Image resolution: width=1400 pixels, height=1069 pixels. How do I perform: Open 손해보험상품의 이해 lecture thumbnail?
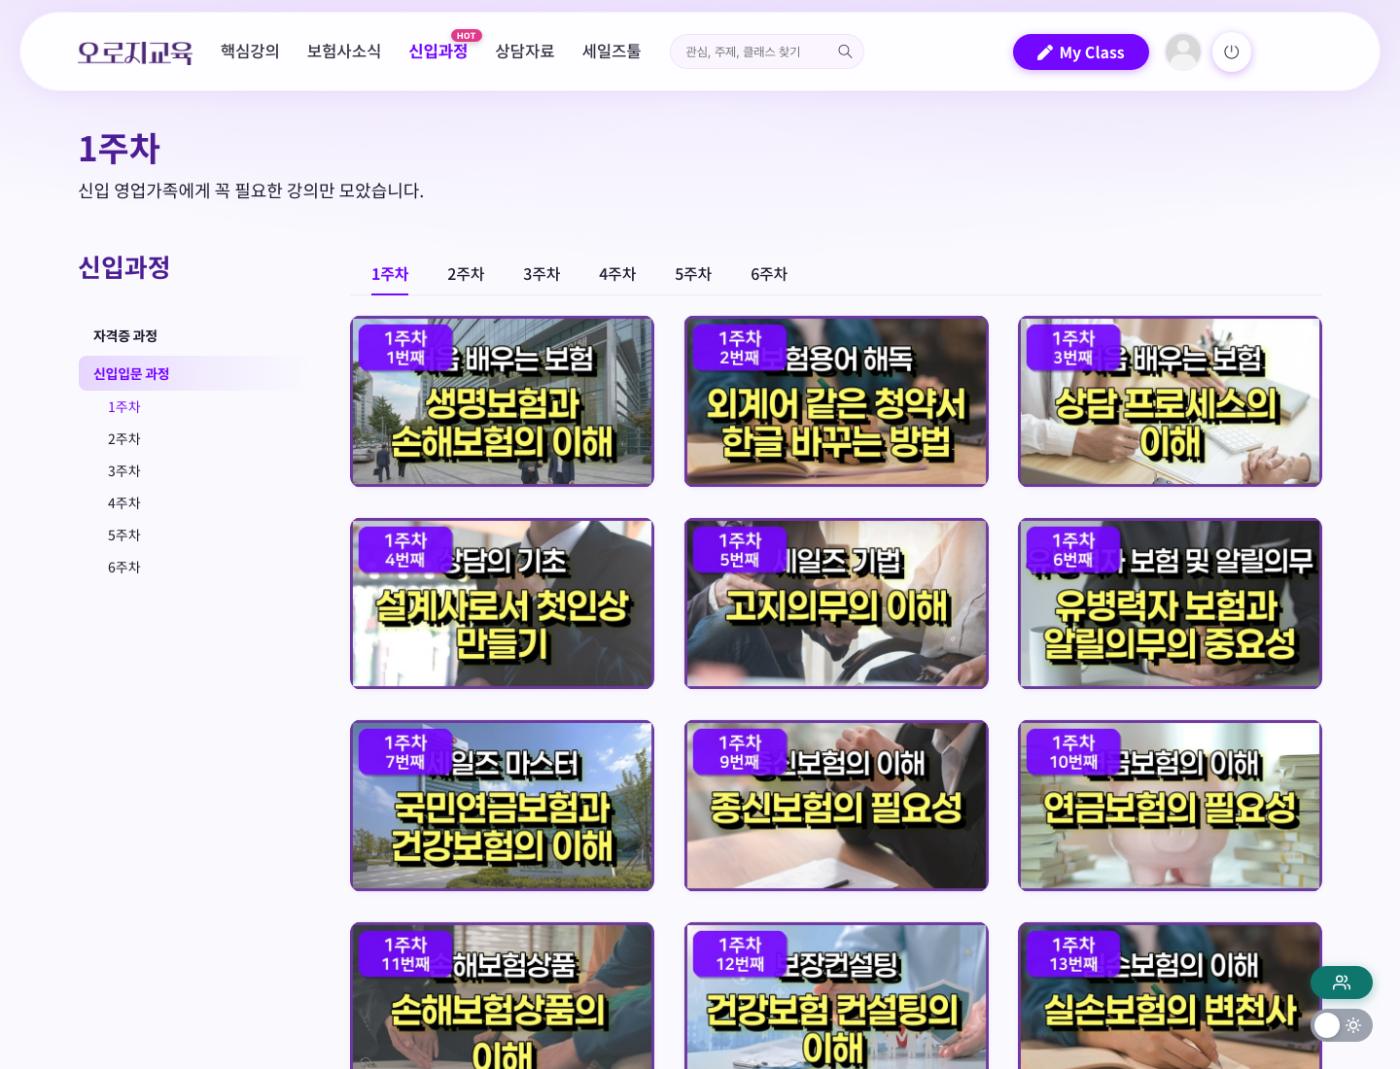point(502,996)
